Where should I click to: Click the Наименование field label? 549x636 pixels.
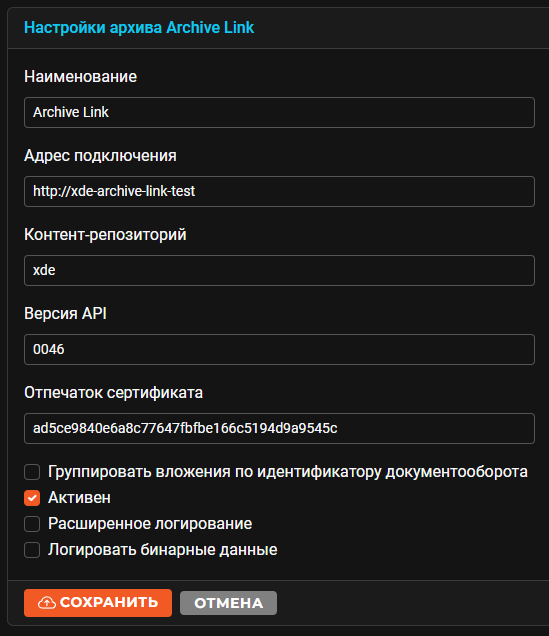pyautogui.click(x=81, y=77)
